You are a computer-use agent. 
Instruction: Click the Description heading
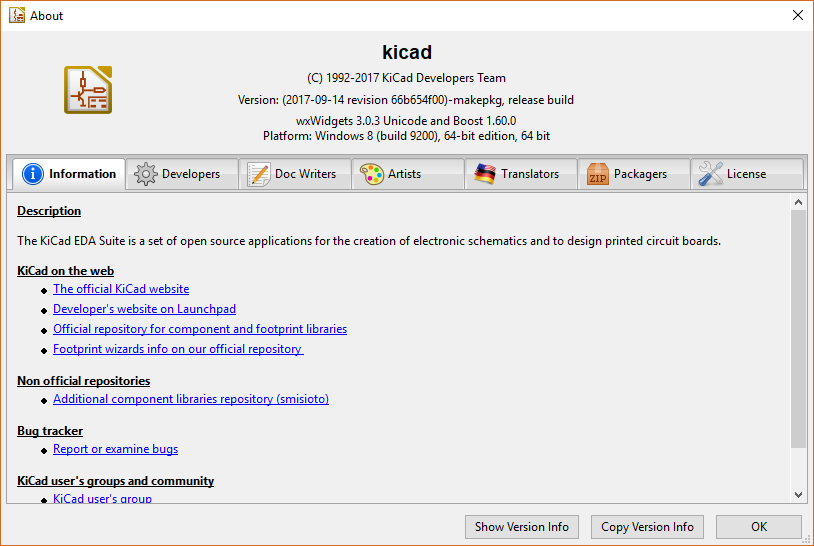coord(49,211)
